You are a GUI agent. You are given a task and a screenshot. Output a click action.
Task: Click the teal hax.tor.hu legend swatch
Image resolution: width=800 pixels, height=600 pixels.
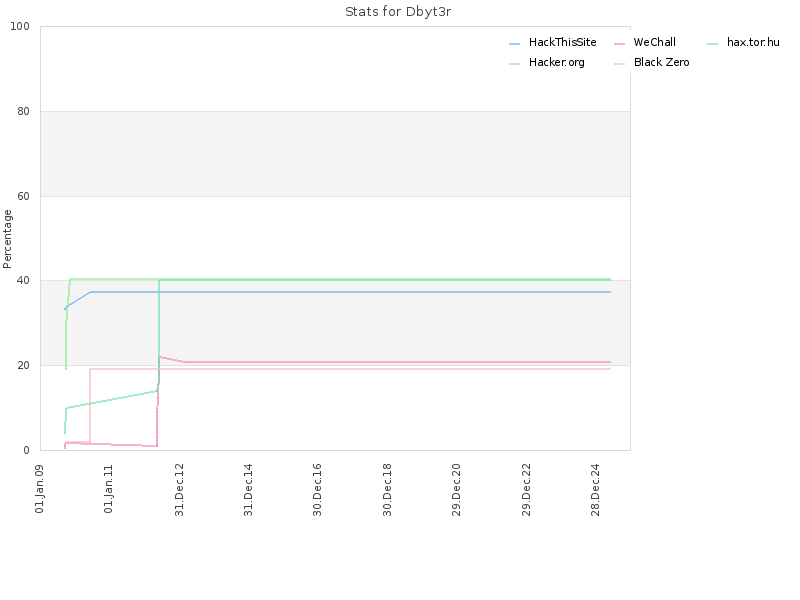click(713, 44)
